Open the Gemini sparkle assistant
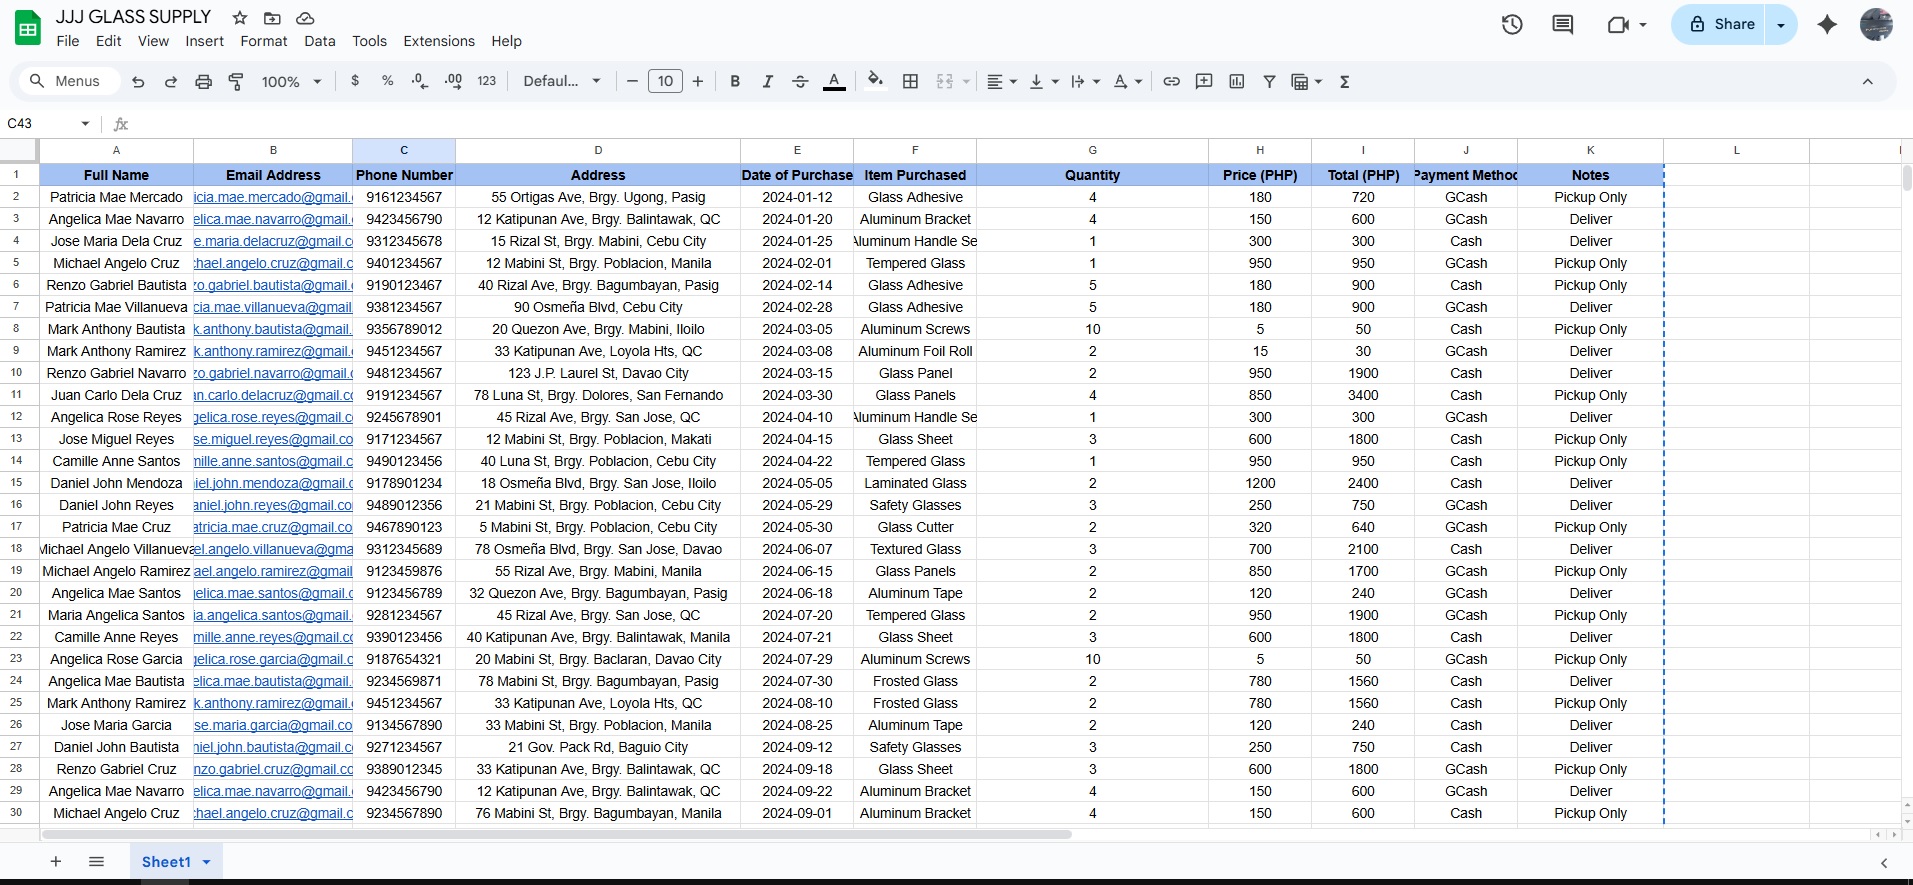 click(x=1827, y=25)
